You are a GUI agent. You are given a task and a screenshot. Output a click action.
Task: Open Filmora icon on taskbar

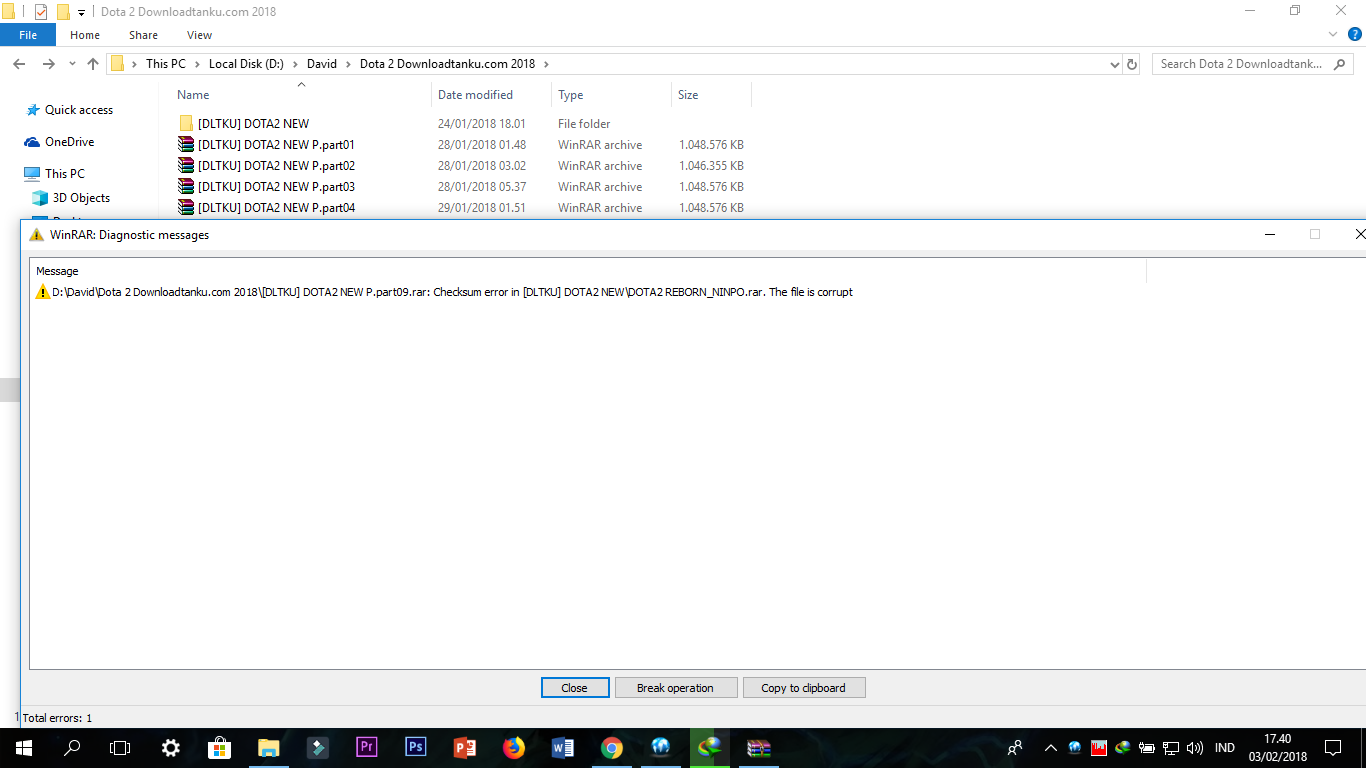point(318,748)
